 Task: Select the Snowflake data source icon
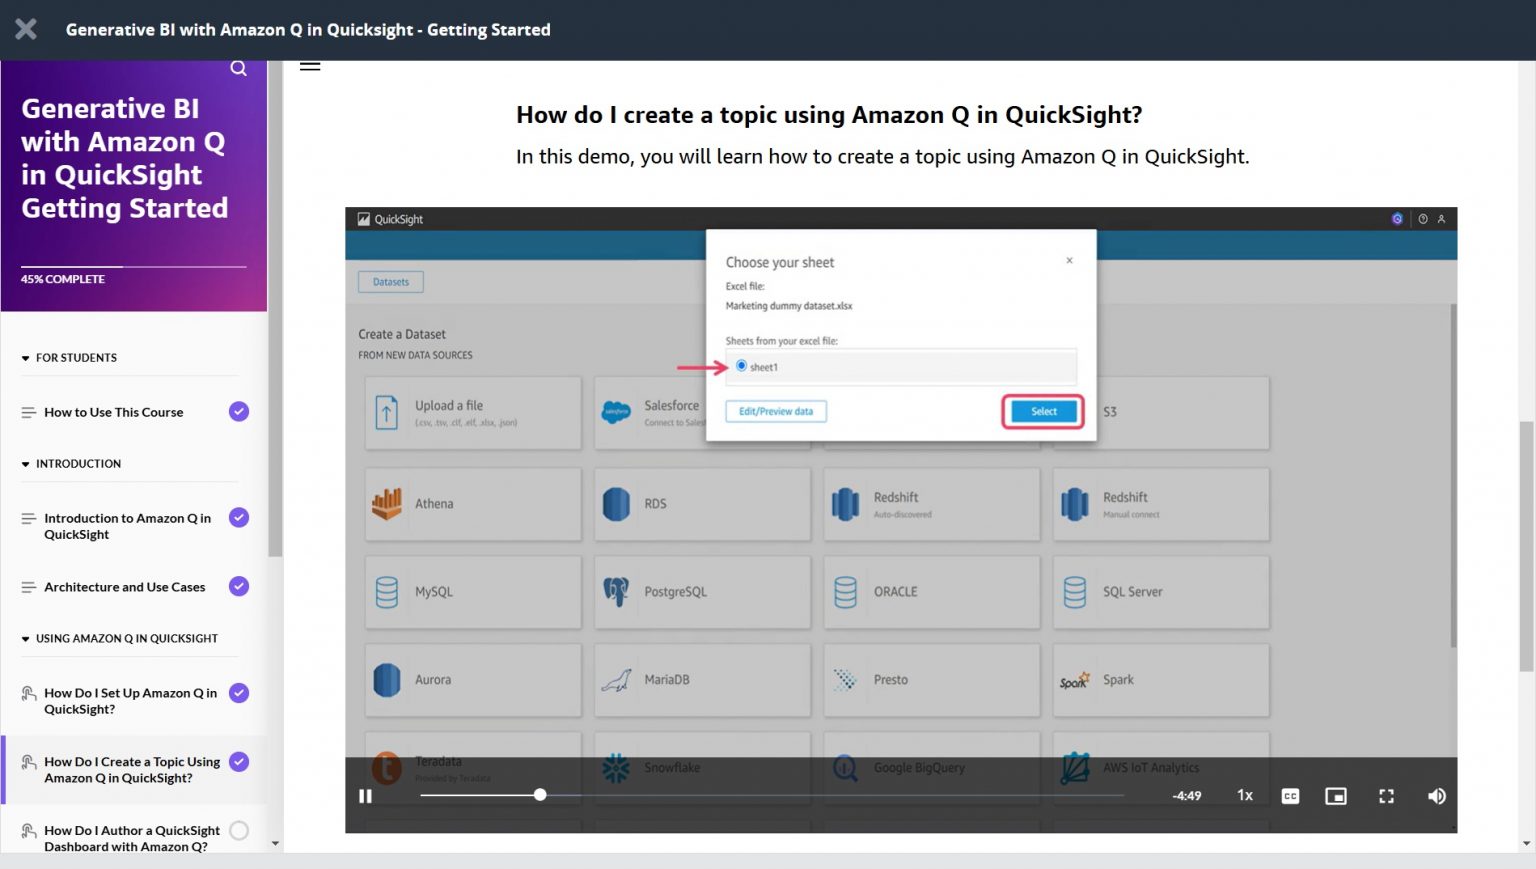pyautogui.click(x=617, y=768)
